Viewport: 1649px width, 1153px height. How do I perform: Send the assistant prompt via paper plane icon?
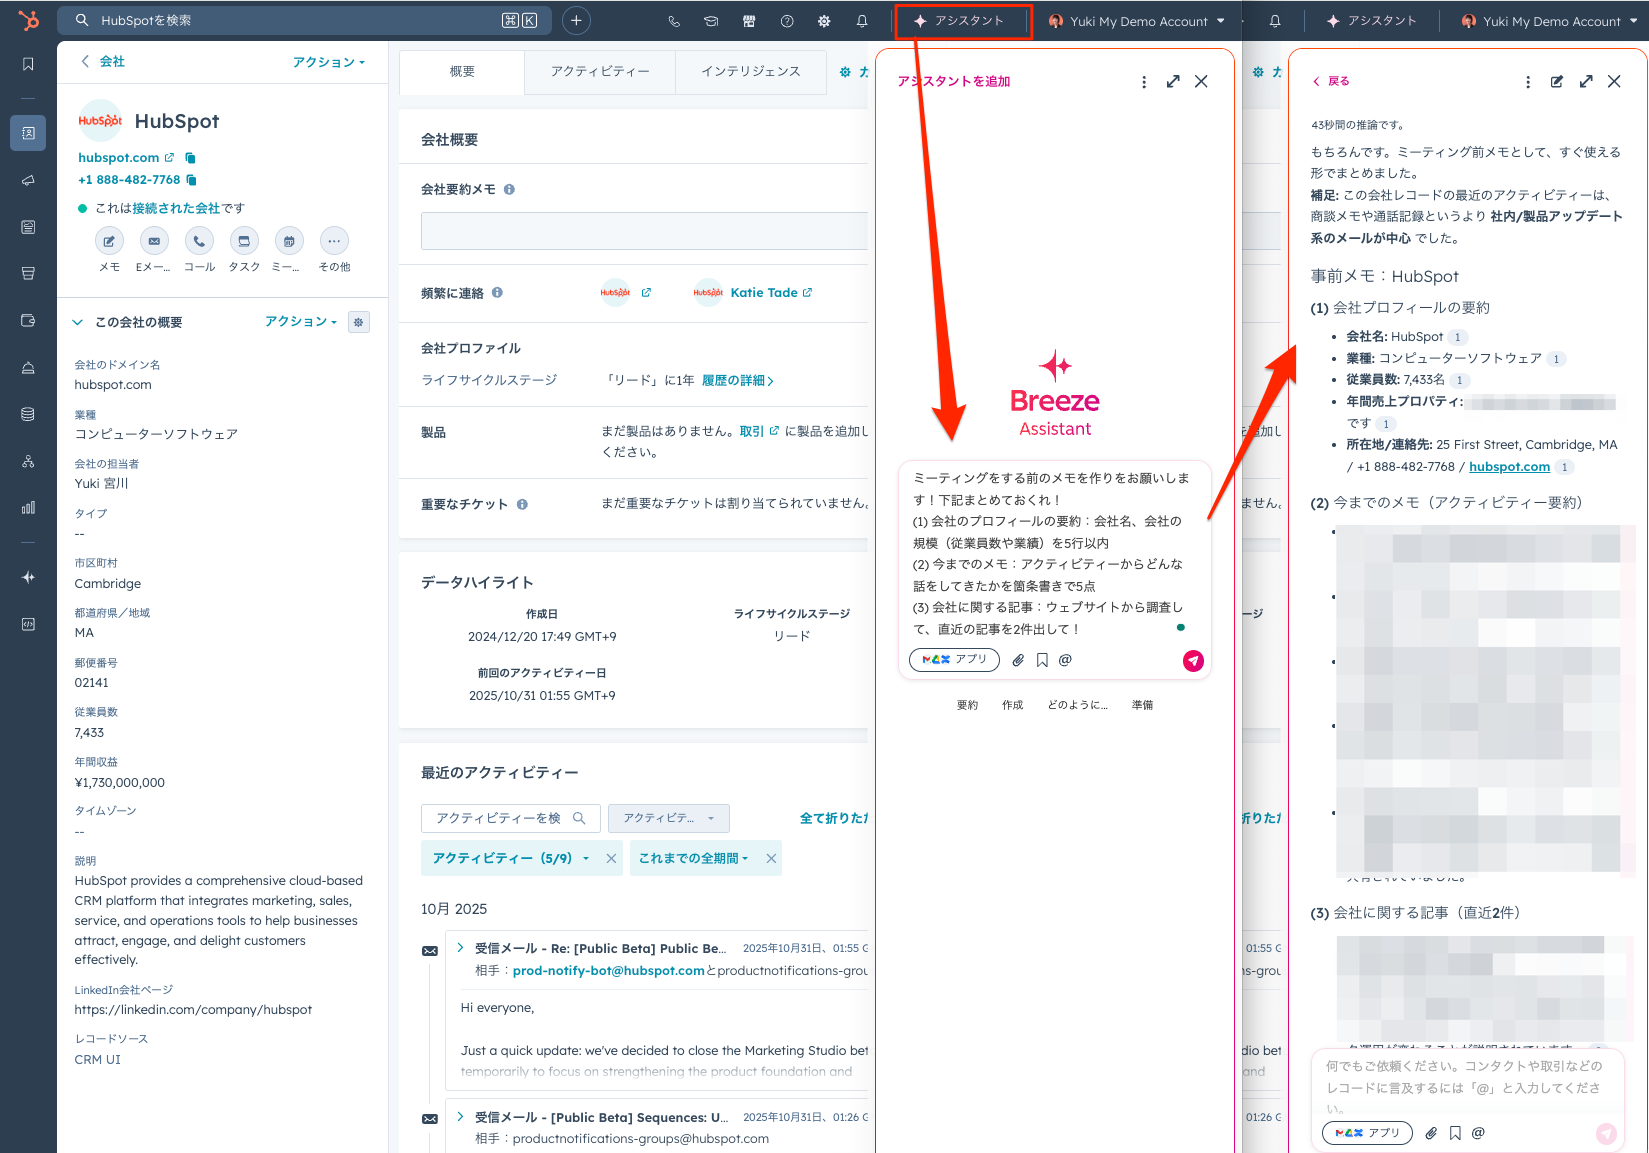(1193, 660)
